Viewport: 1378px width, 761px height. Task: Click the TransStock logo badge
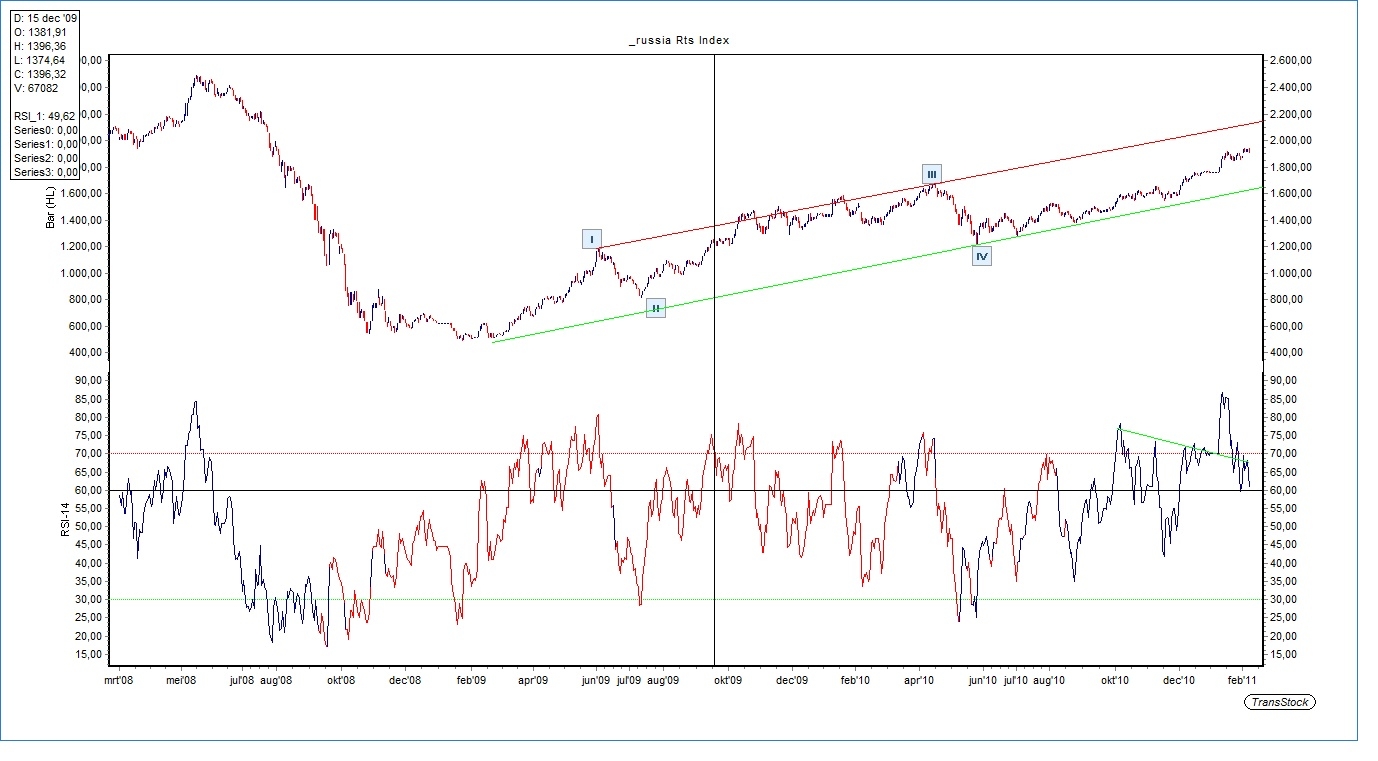(x=1280, y=702)
